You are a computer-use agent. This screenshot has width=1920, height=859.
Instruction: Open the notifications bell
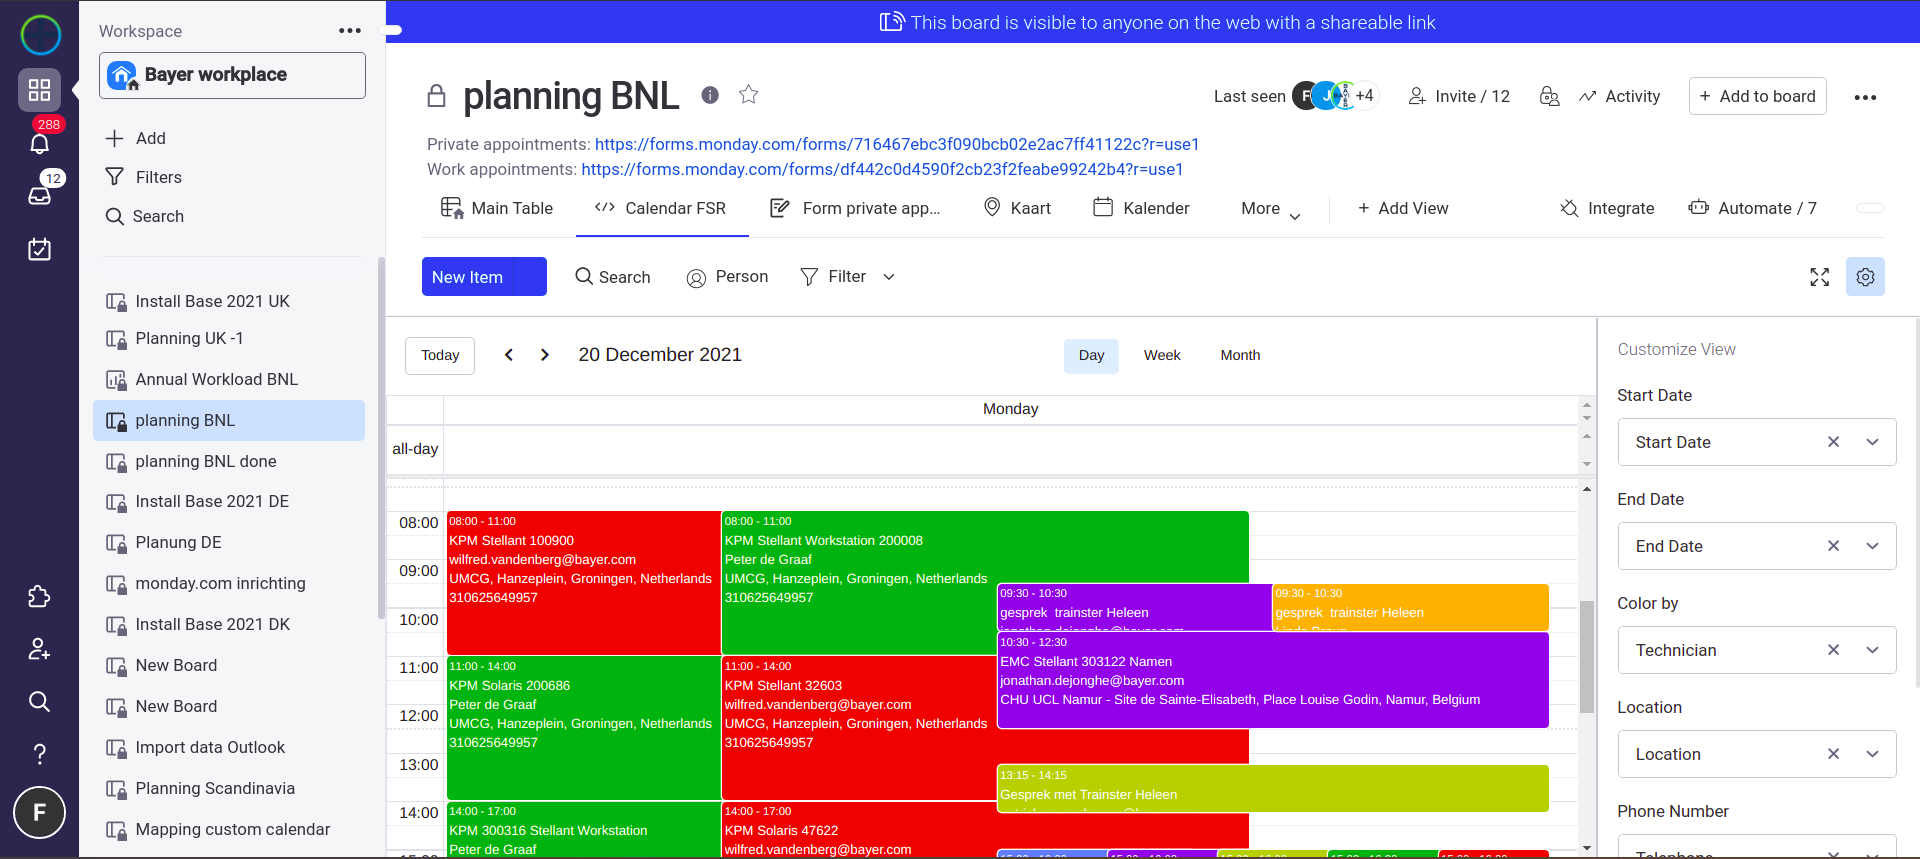(x=40, y=143)
